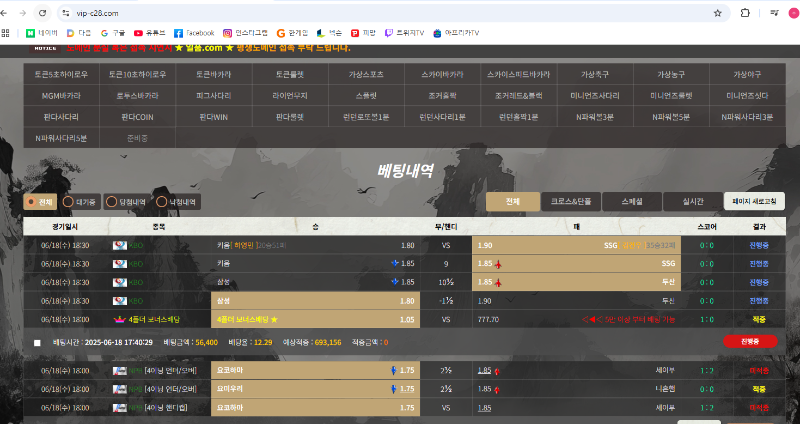The height and width of the screenshot is (424, 800).
Task: Switch to the 스페셜 tab
Action: pos(632,202)
